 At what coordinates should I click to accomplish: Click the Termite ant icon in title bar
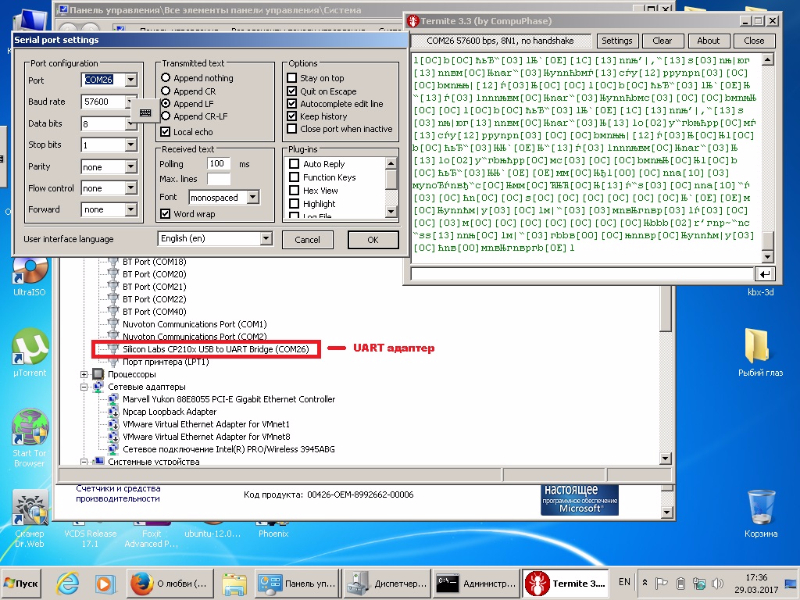click(413, 21)
